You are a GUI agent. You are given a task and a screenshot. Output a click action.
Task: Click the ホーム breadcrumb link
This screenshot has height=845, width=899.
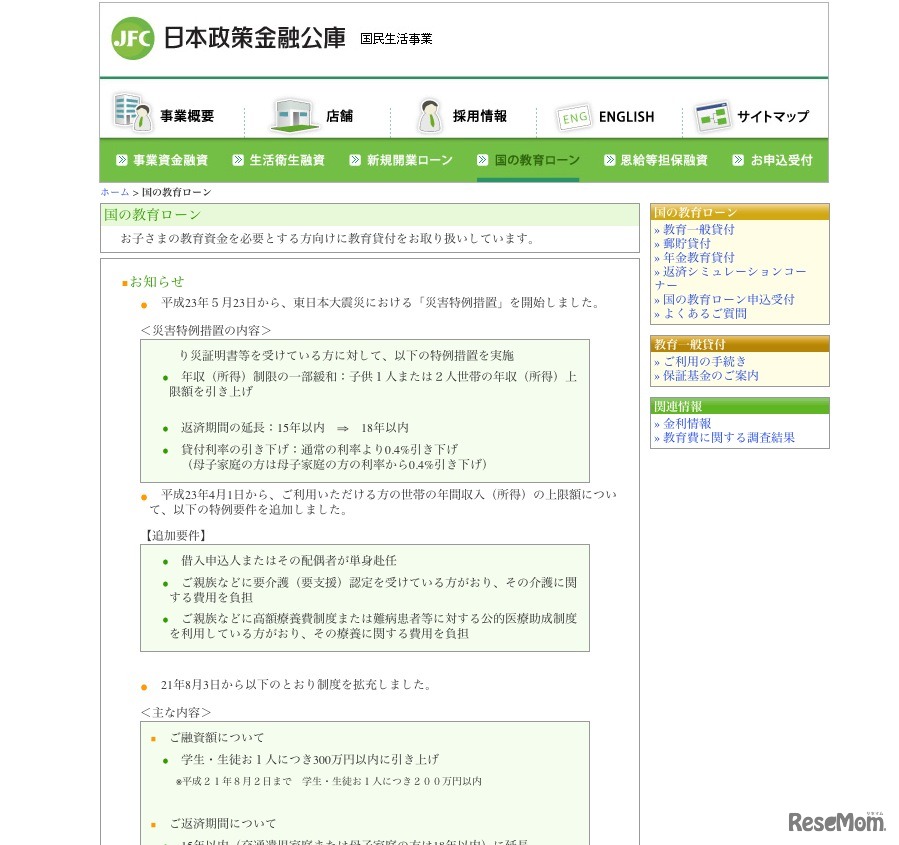click(114, 191)
